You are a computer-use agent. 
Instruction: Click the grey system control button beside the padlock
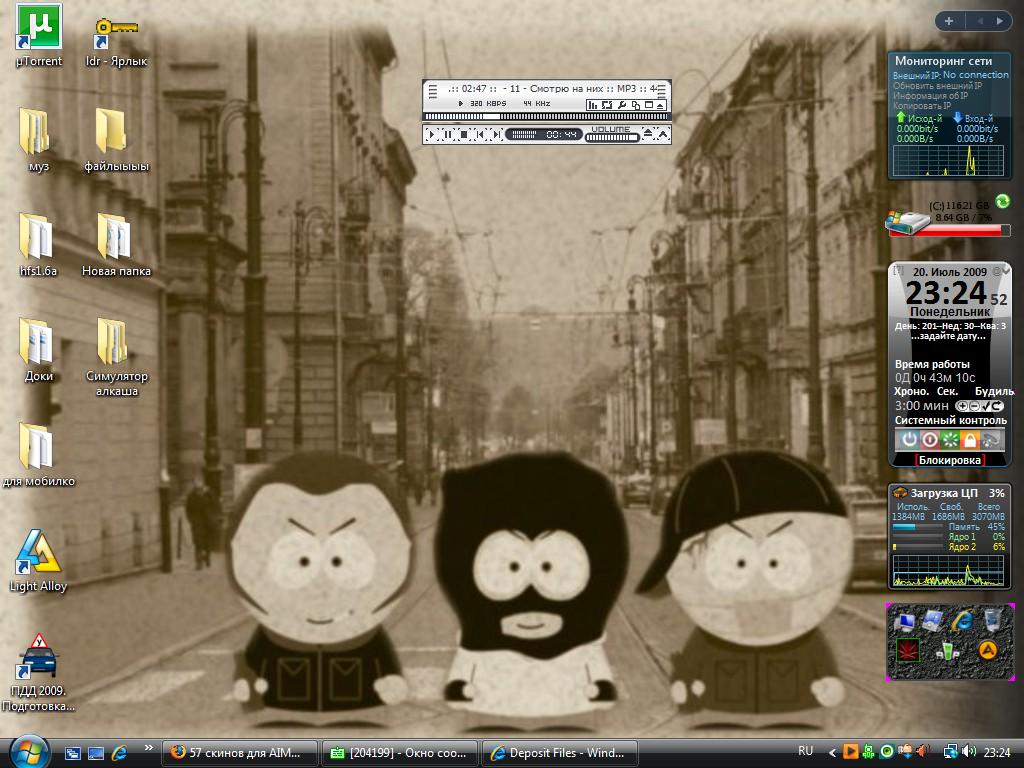pos(991,440)
